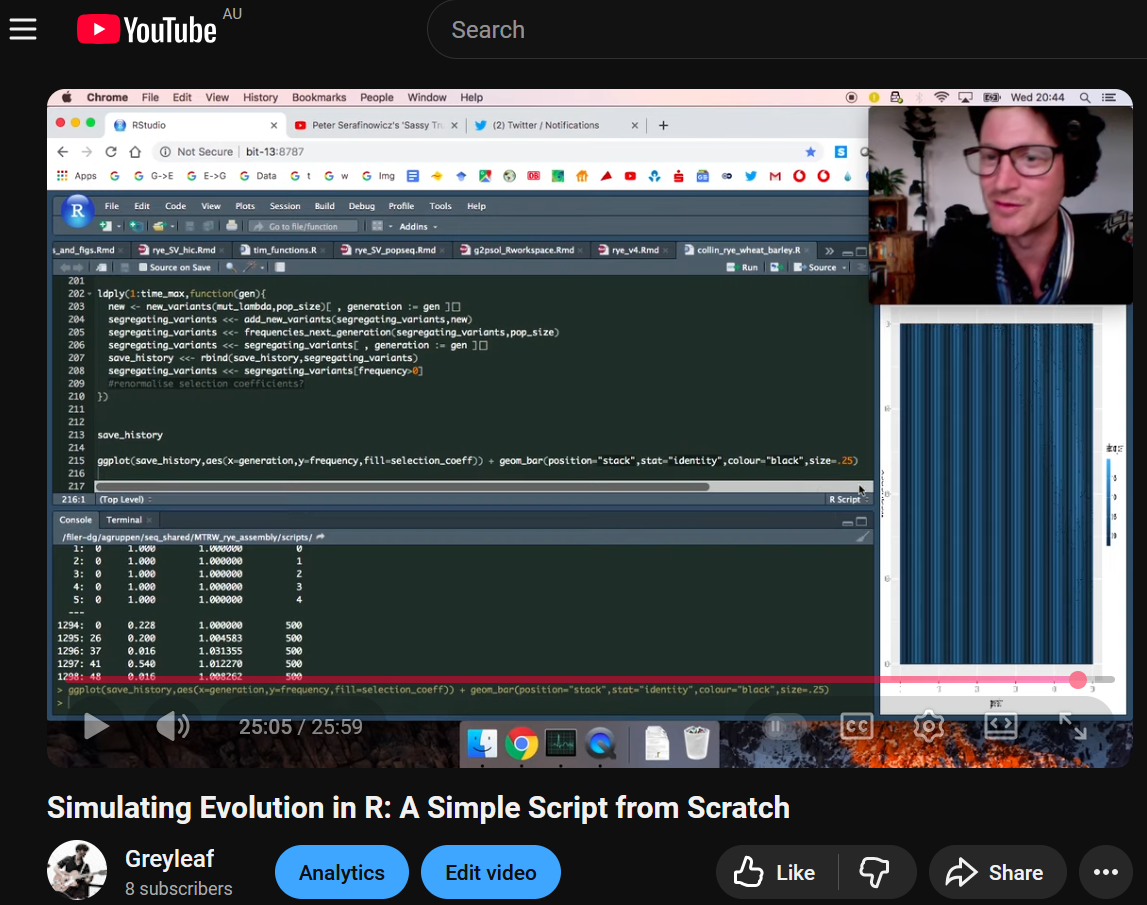Toggle the autoplay switch in the player
Image resolution: width=1147 pixels, height=905 pixels.
tap(783, 726)
